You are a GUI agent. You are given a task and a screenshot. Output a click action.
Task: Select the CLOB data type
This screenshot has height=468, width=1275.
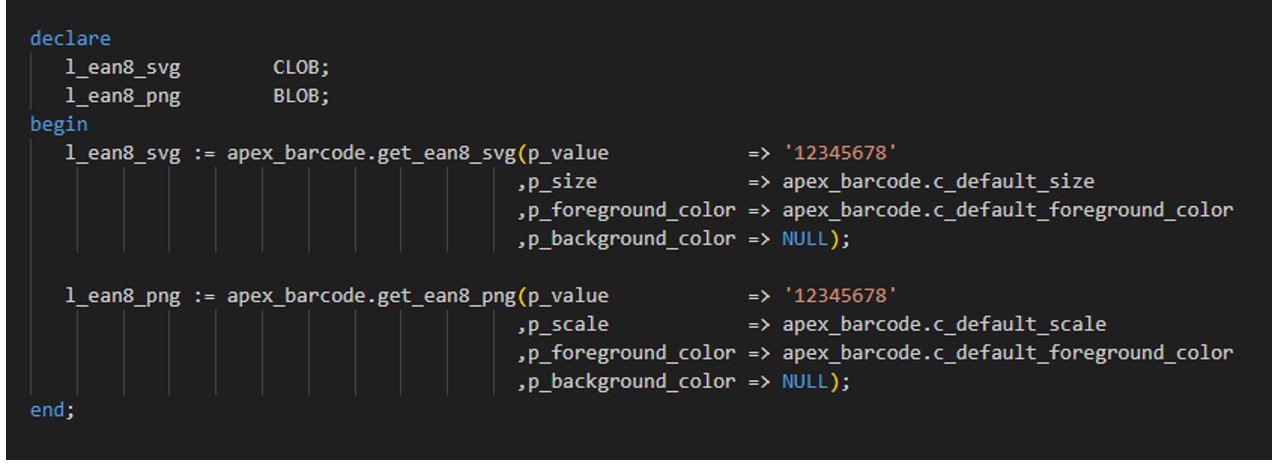tap(296, 68)
